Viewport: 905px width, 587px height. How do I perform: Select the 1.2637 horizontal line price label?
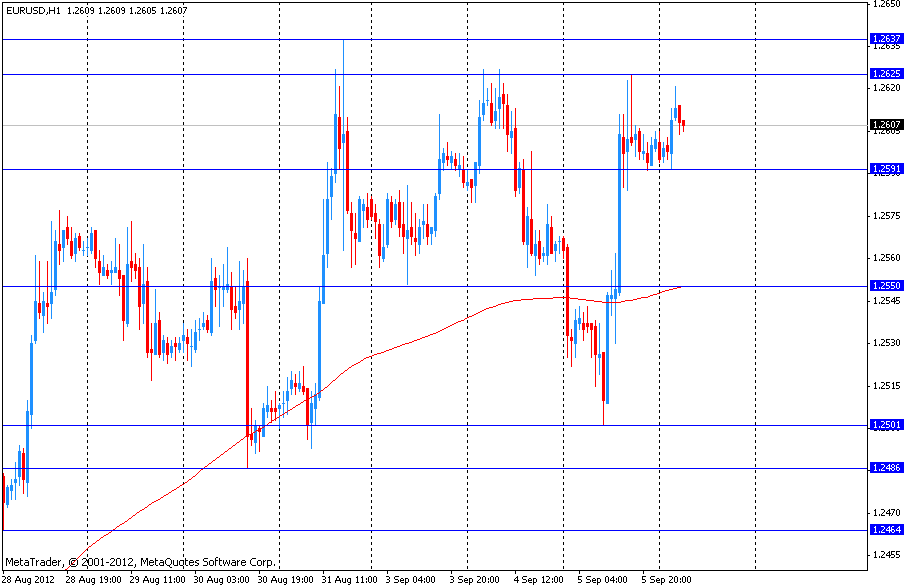point(886,40)
